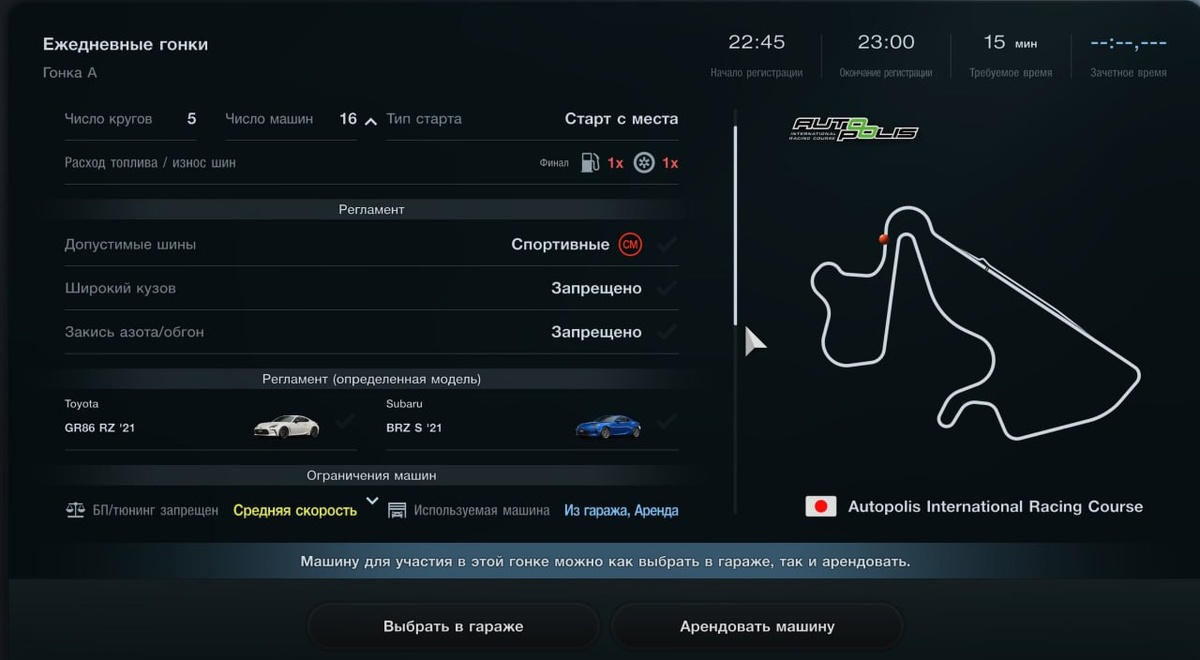Click the Ежедневные гонки title
The height and width of the screenshot is (660, 1200).
[x=125, y=44]
